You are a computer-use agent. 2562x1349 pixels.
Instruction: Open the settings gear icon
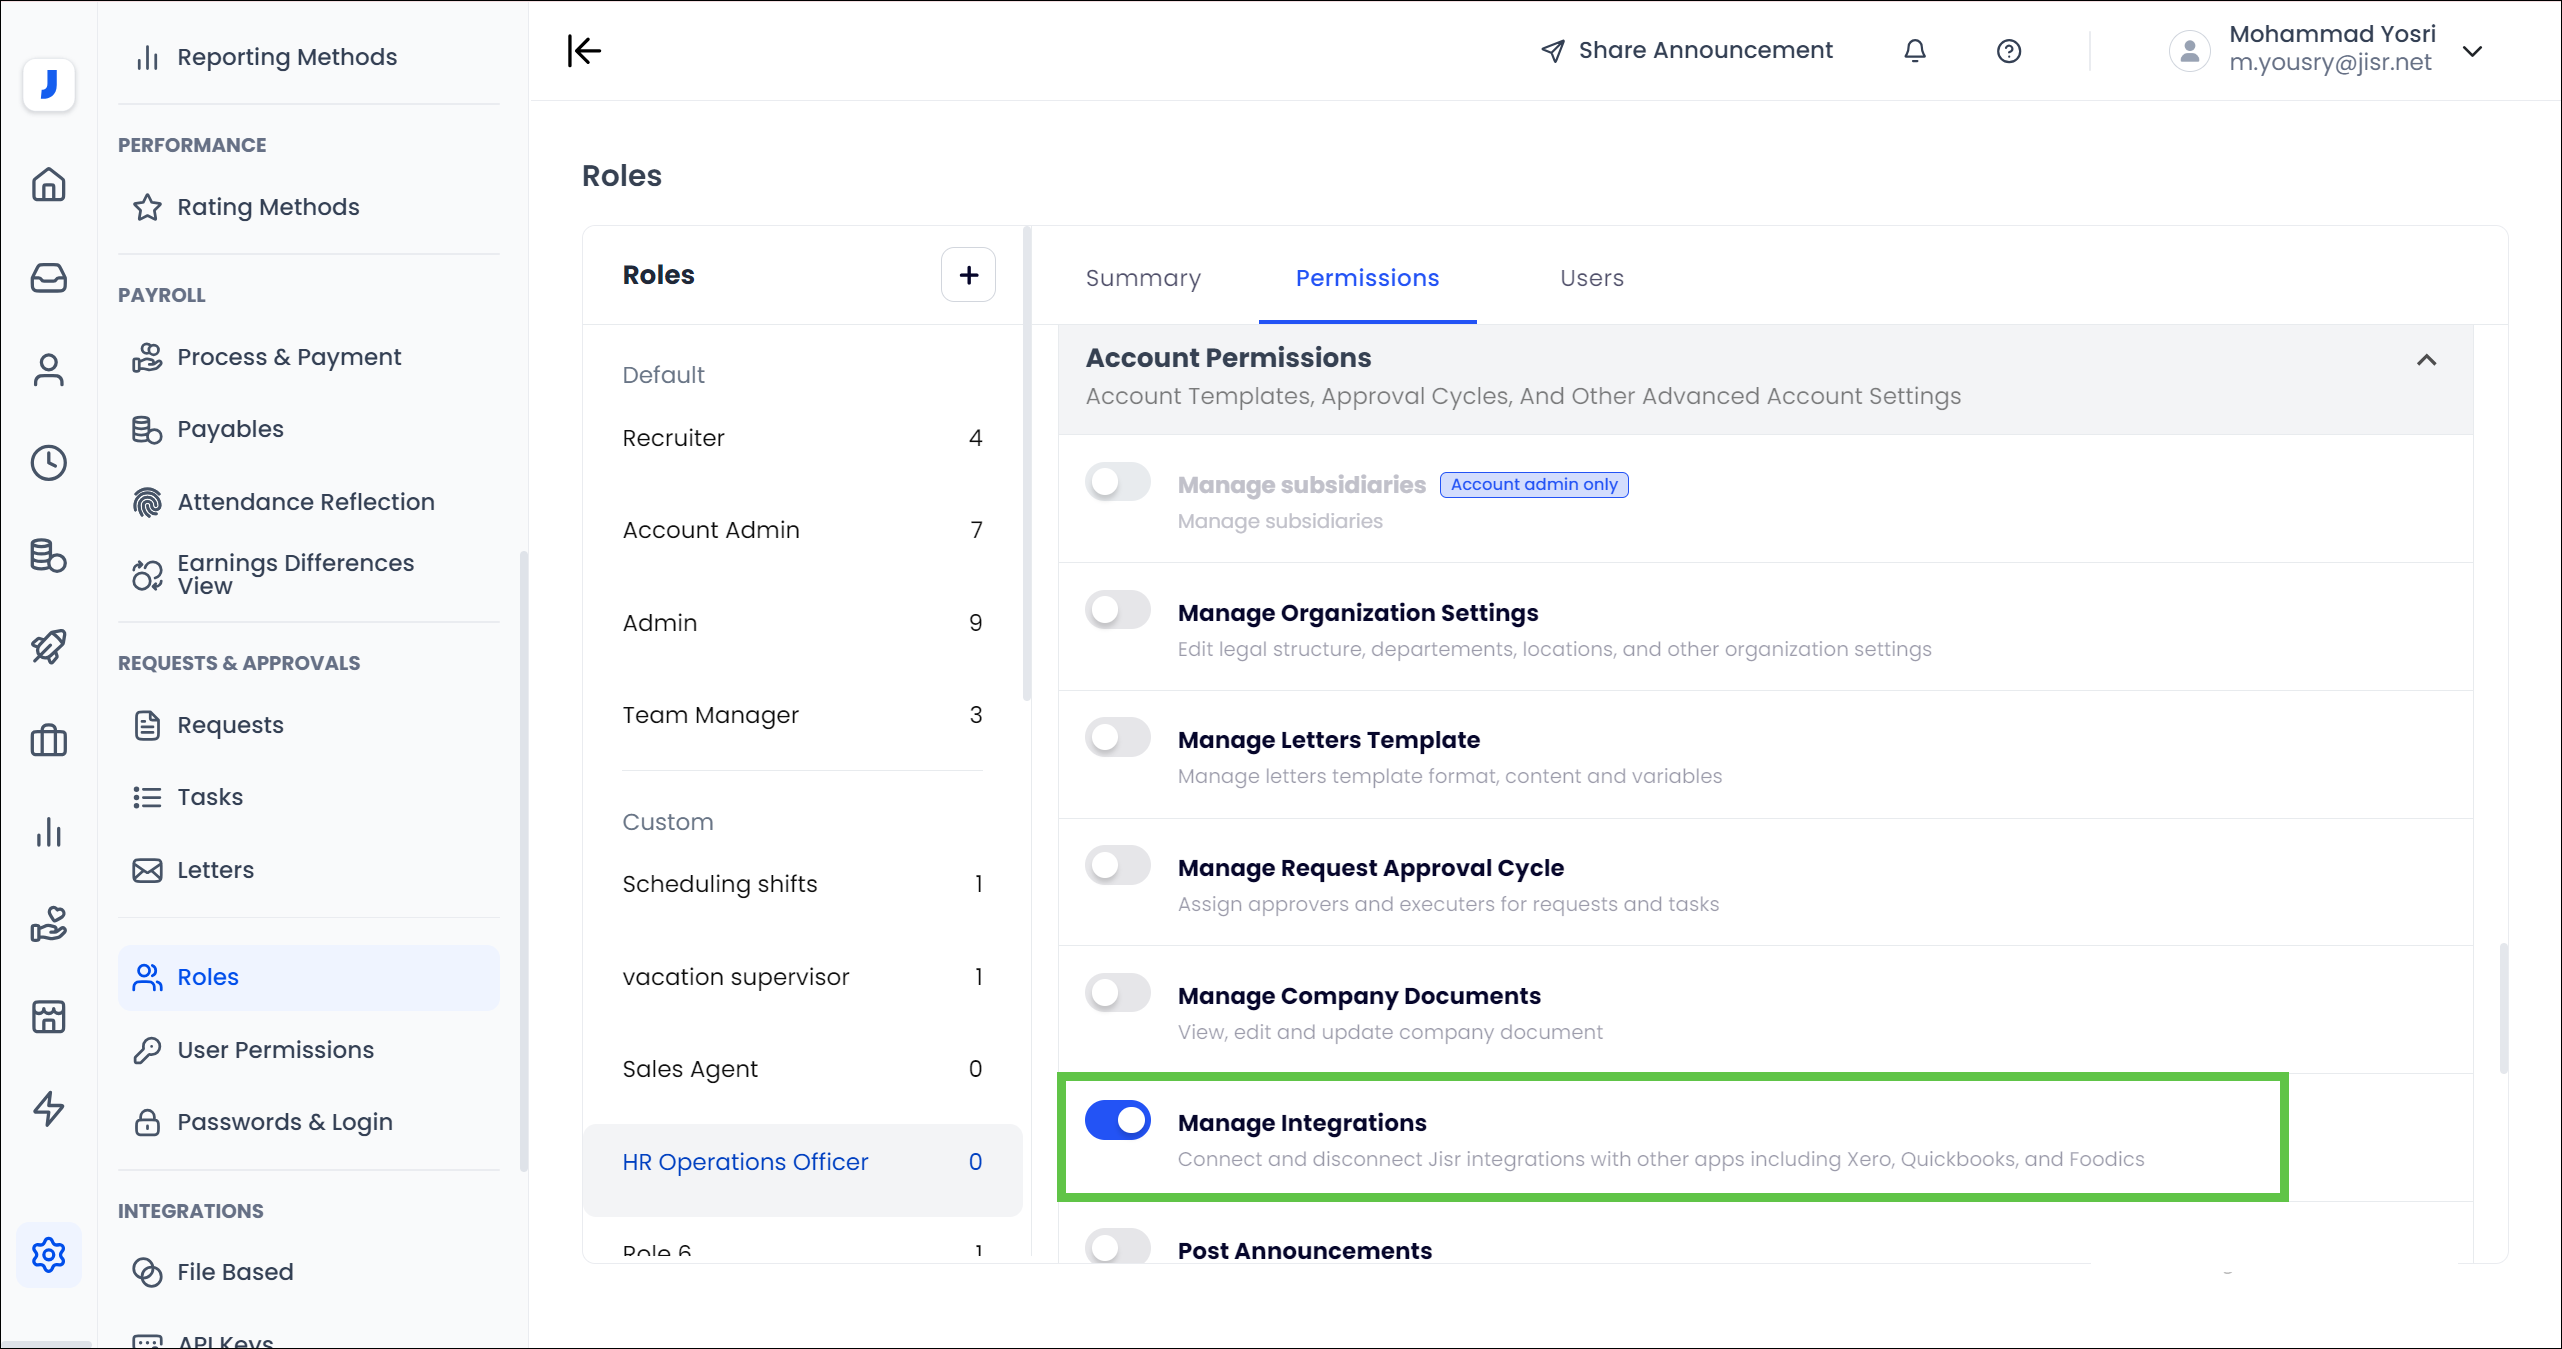(48, 1254)
